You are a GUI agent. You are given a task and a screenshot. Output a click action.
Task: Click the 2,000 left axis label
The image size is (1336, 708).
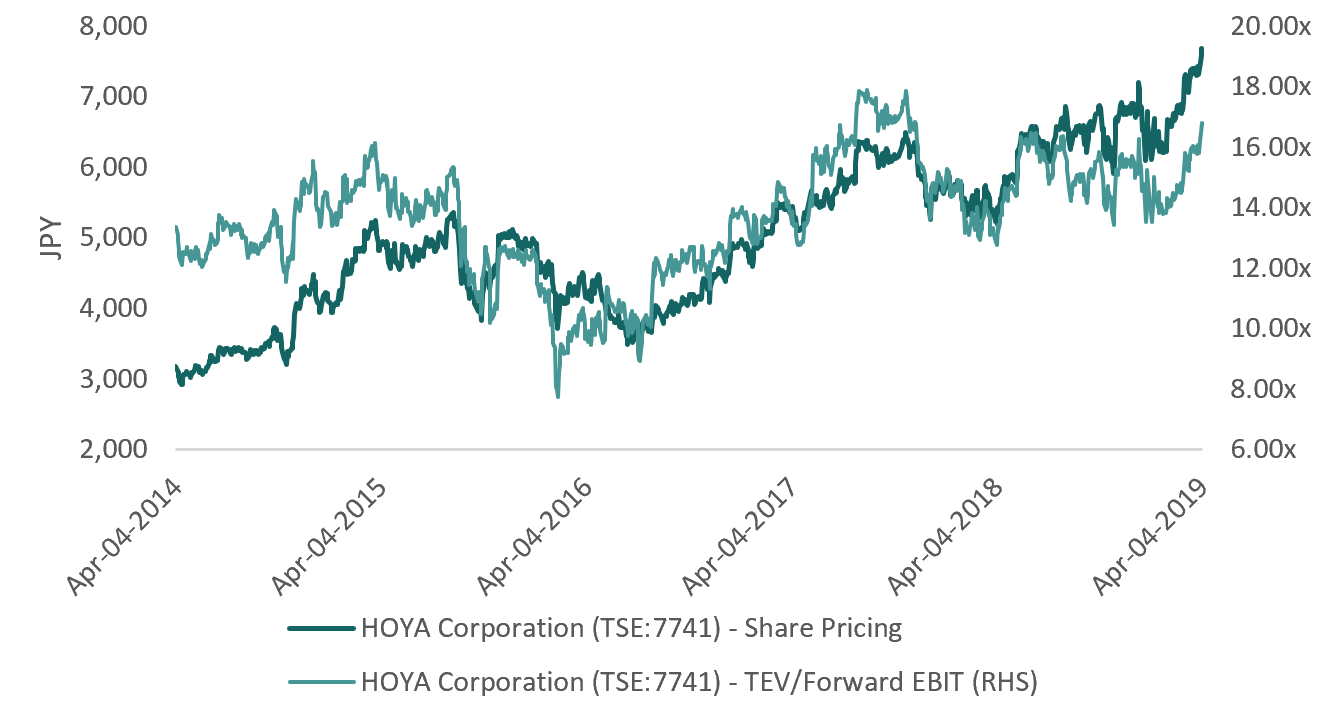(x=115, y=450)
